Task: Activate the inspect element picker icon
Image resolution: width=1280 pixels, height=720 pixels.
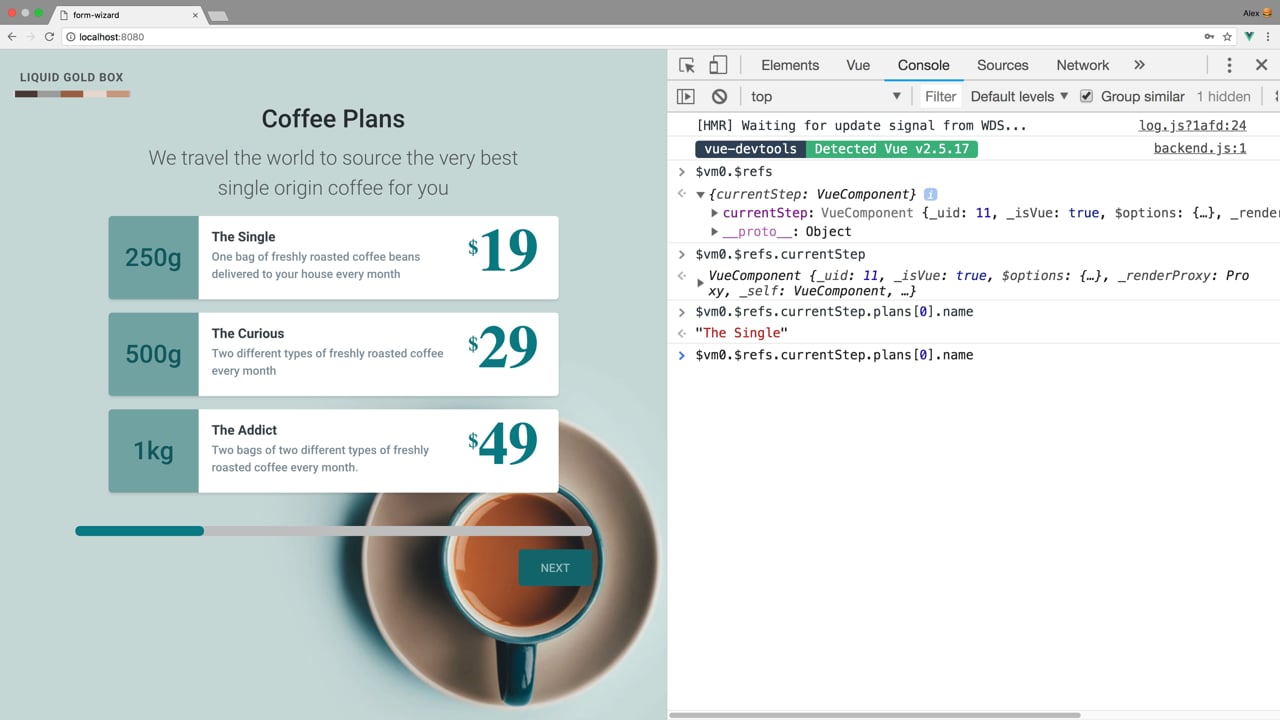Action: click(x=687, y=65)
